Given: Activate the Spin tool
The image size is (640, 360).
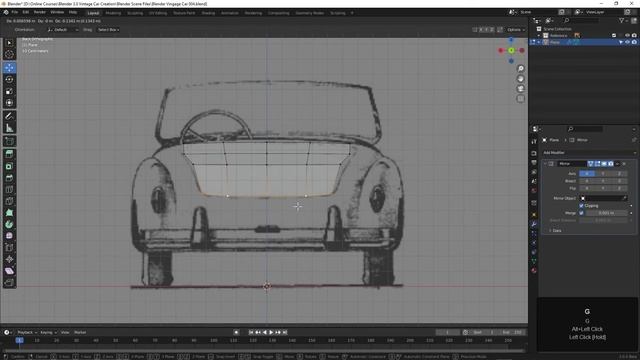Looking at the screenshot, I should (9, 224).
